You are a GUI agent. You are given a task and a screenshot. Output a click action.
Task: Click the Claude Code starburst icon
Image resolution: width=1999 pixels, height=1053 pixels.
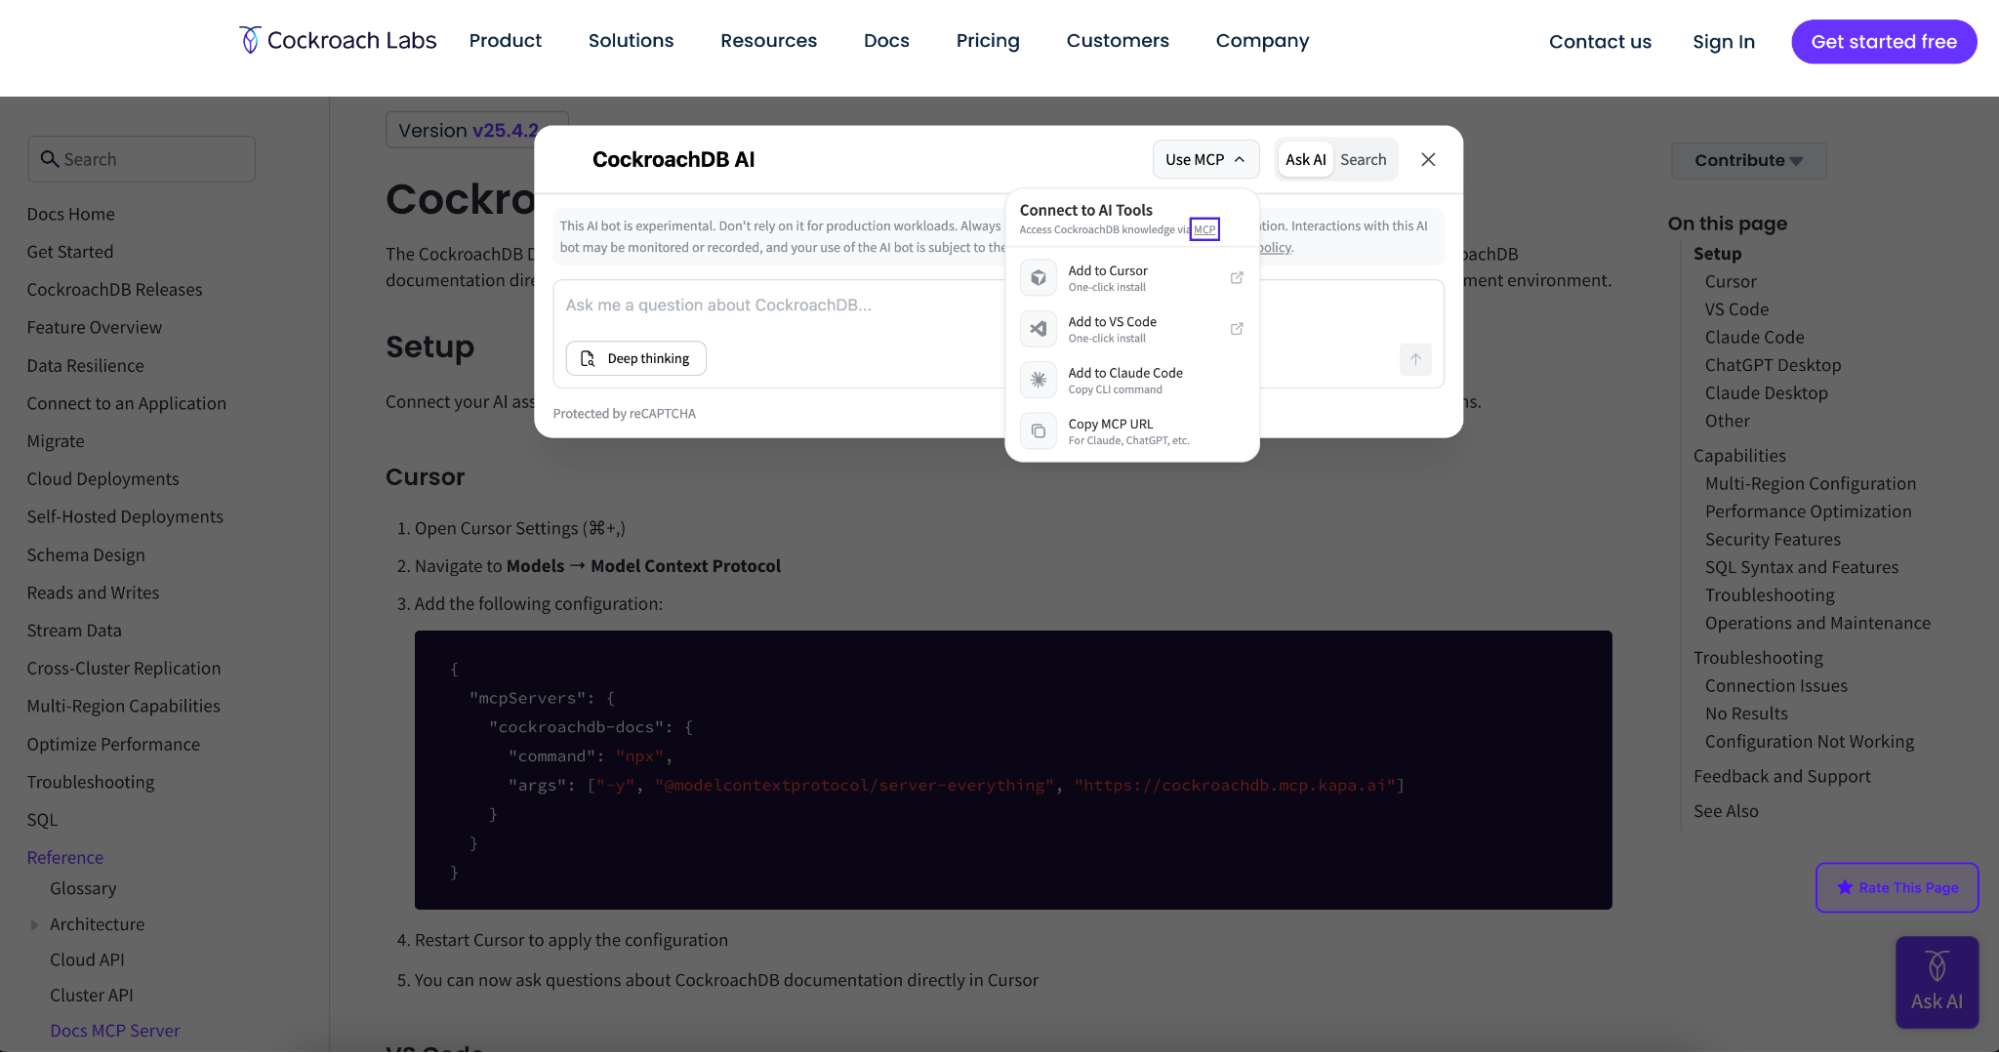pos(1038,380)
